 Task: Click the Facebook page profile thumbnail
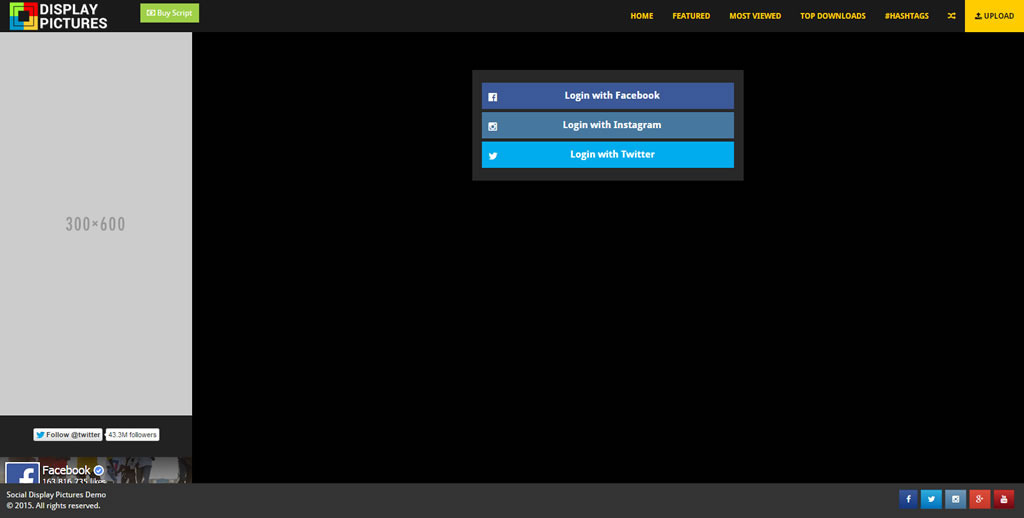(22, 473)
